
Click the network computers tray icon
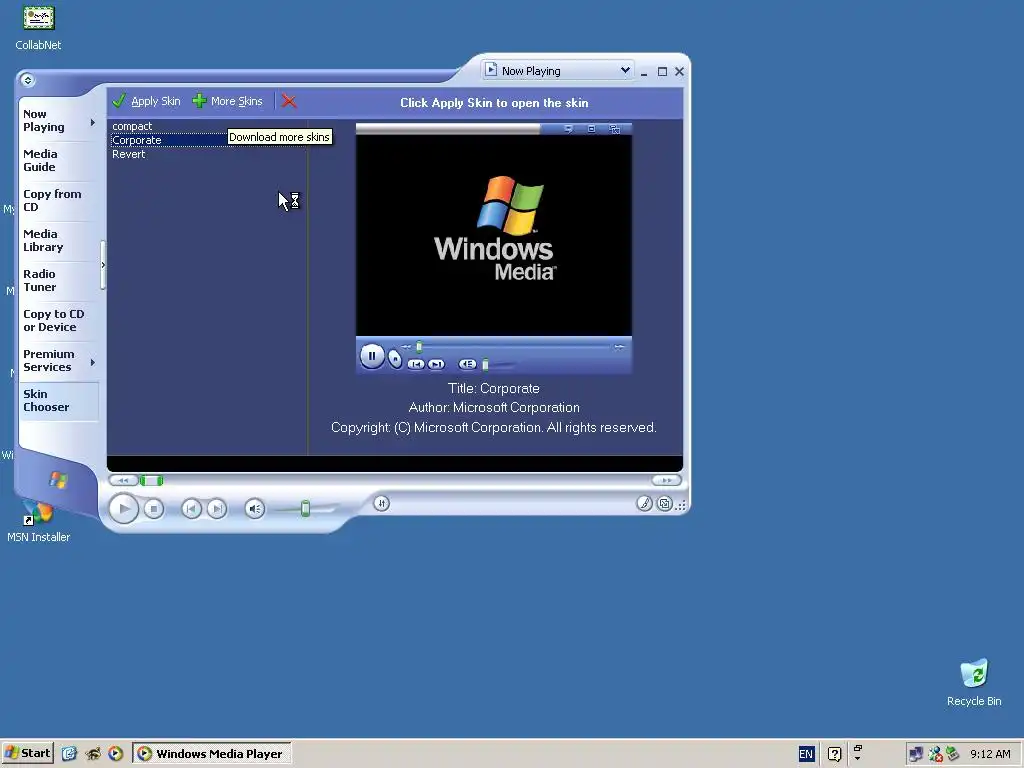[x=916, y=754]
